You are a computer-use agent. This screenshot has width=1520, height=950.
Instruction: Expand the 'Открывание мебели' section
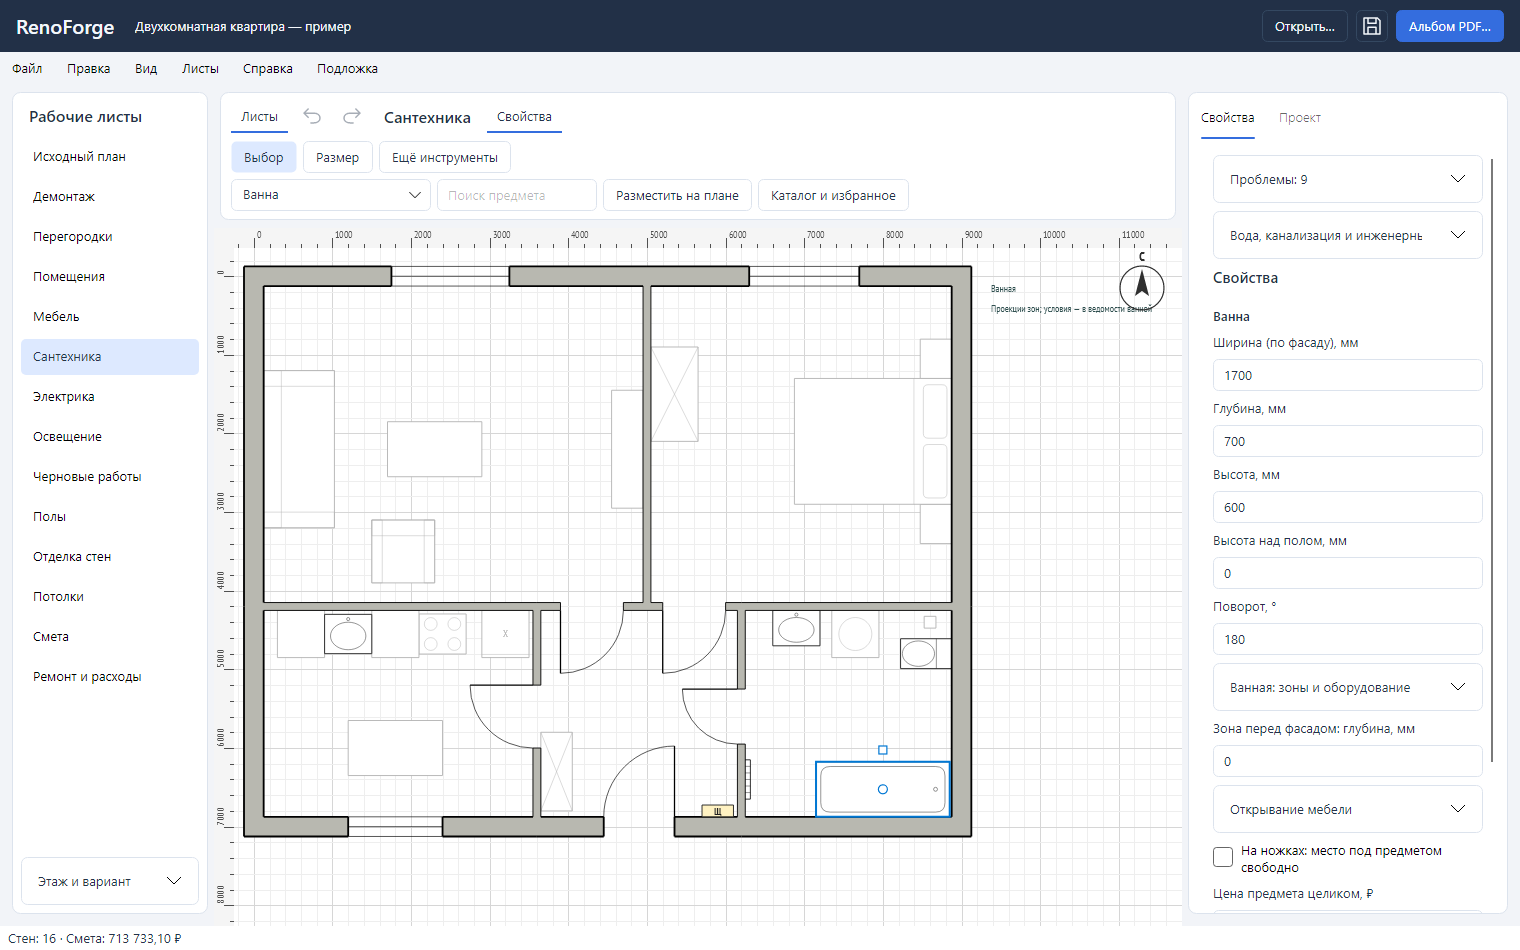point(1347,809)
